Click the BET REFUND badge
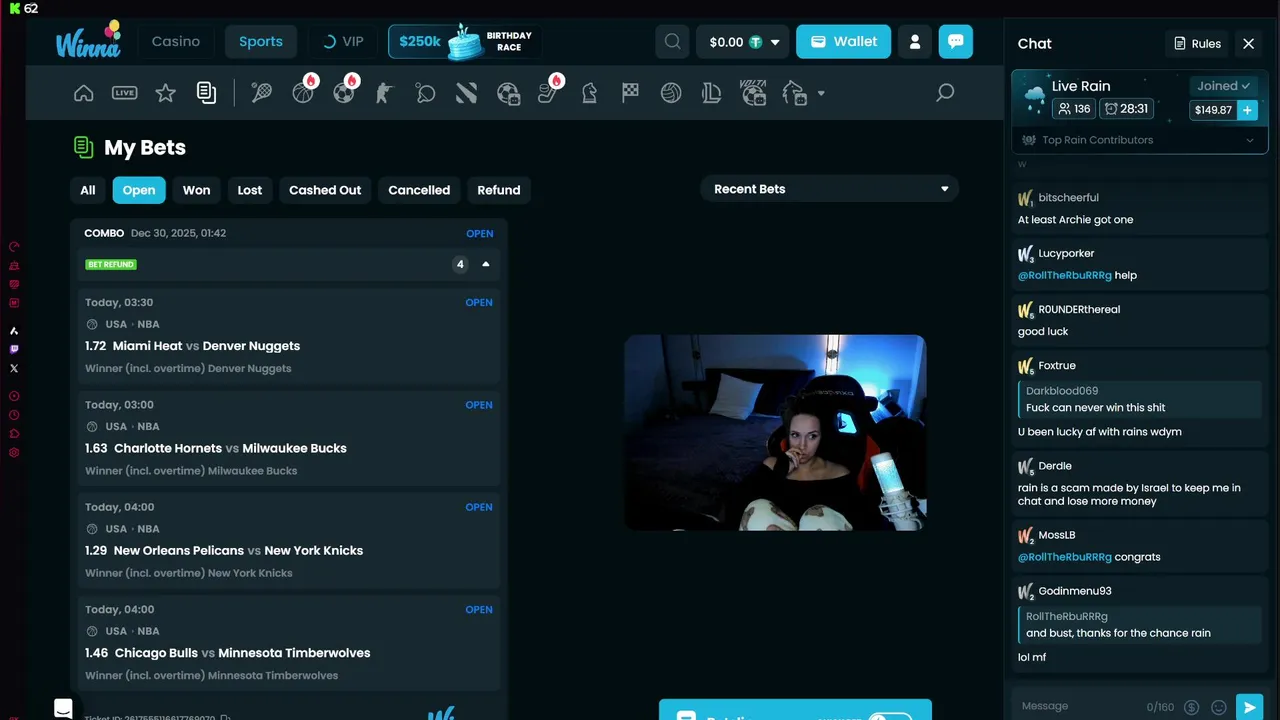 coord(111,264)
